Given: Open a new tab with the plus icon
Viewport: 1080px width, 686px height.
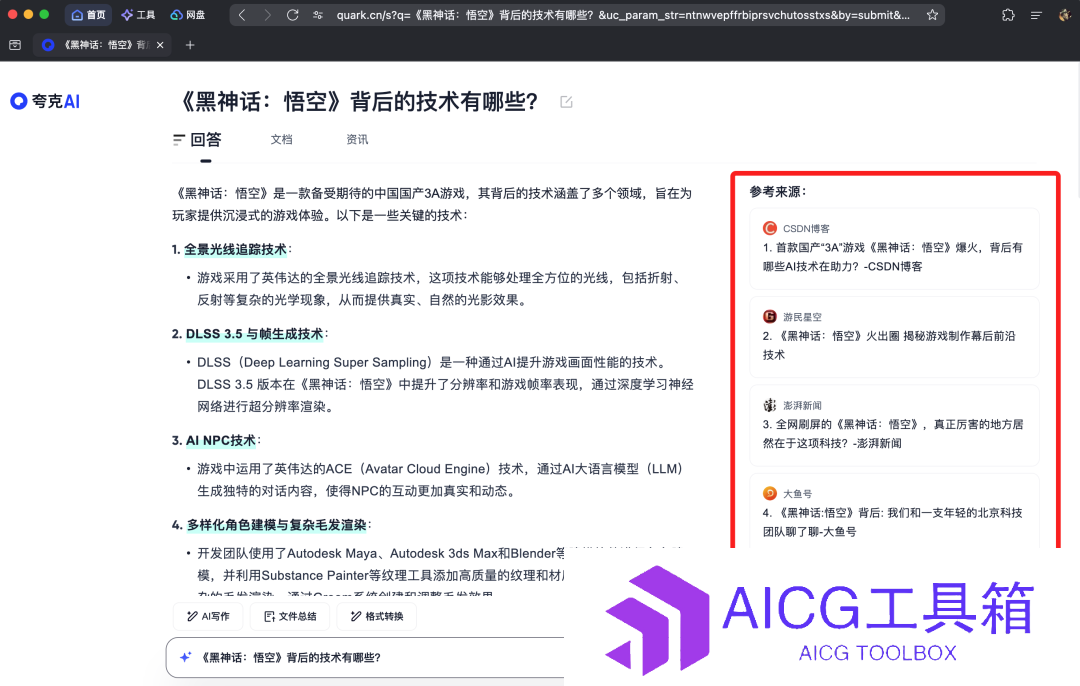Looking at the screenshot, I should [190, 45].
